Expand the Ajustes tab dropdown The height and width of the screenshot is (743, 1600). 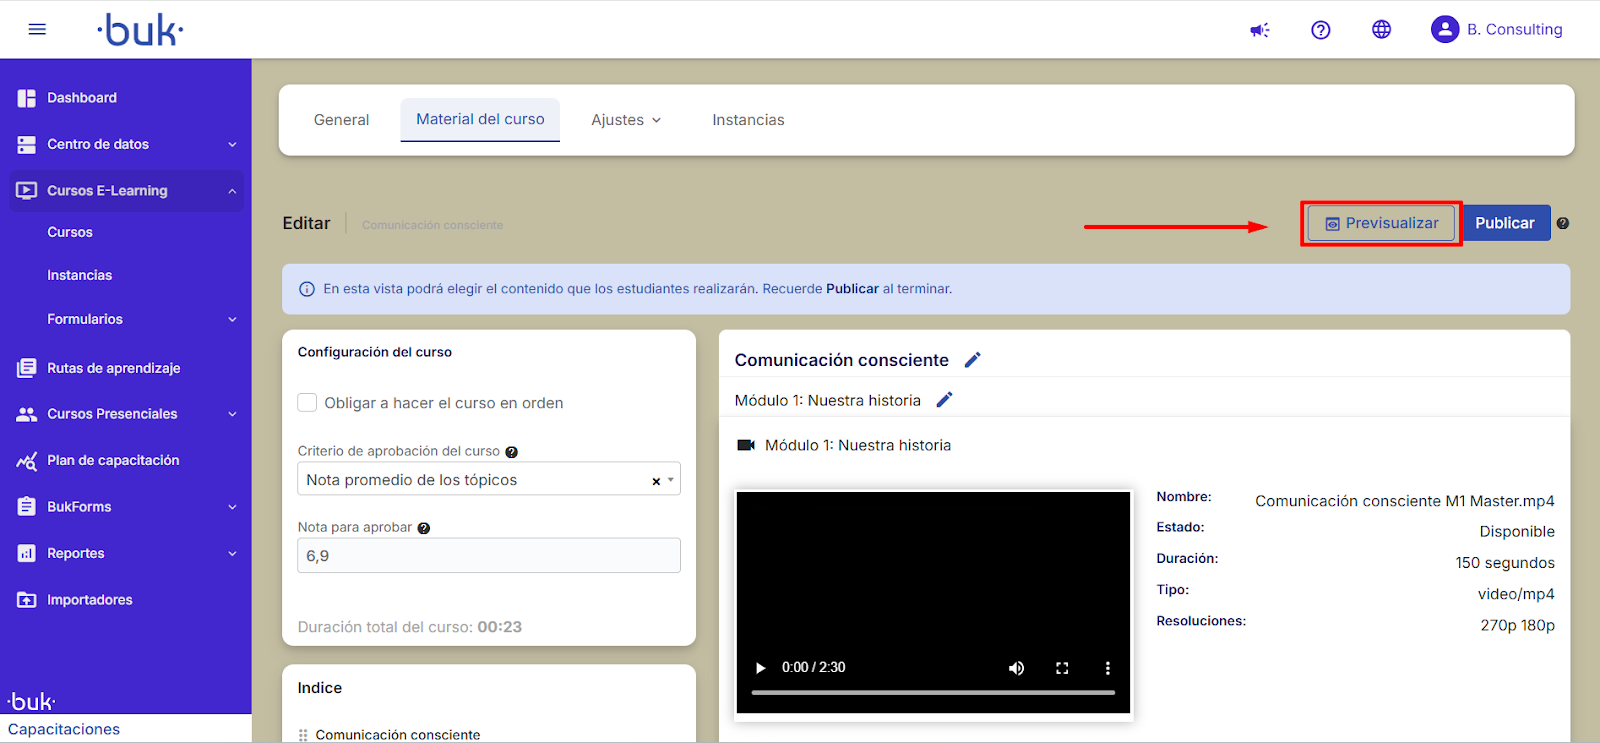click(626, 120)
